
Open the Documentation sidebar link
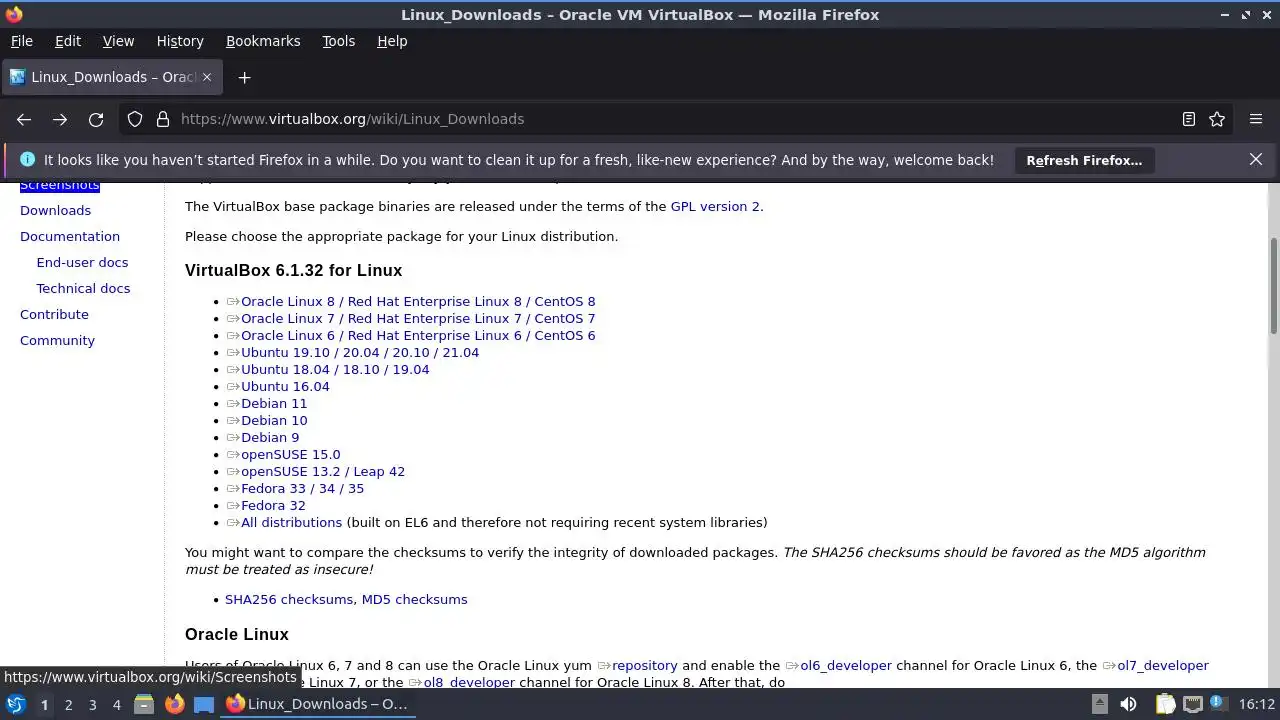pos(70,236)
